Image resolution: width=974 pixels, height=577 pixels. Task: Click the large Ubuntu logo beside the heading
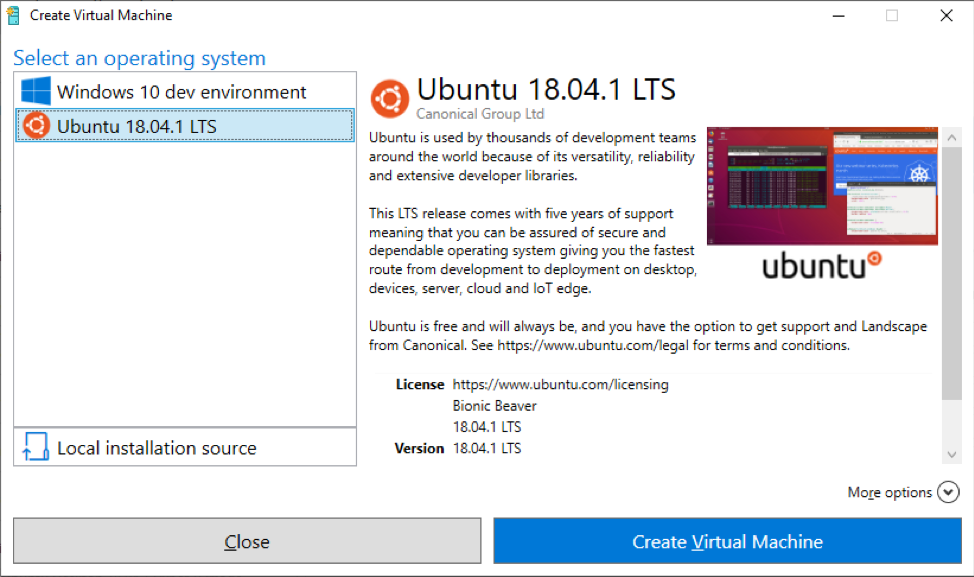point(390,97)
